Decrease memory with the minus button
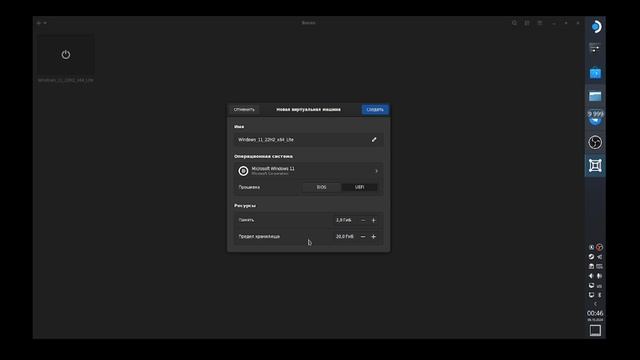Screen dimensions: 640x360 (363, 220)
